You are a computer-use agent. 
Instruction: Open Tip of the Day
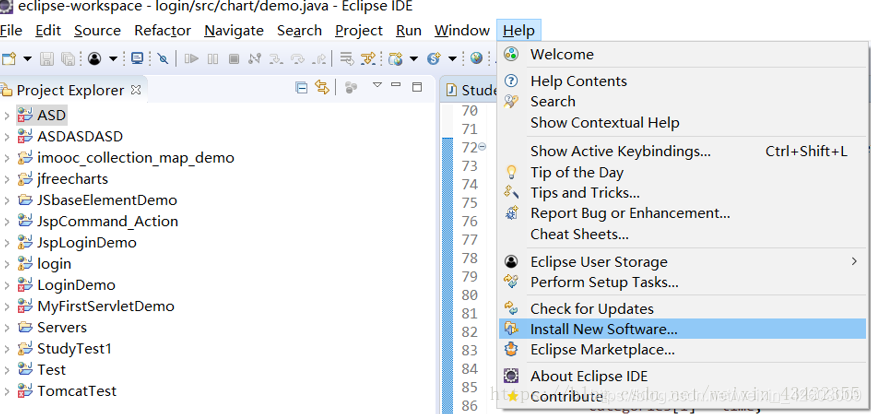pyautogui.click(x=683, y=172)
